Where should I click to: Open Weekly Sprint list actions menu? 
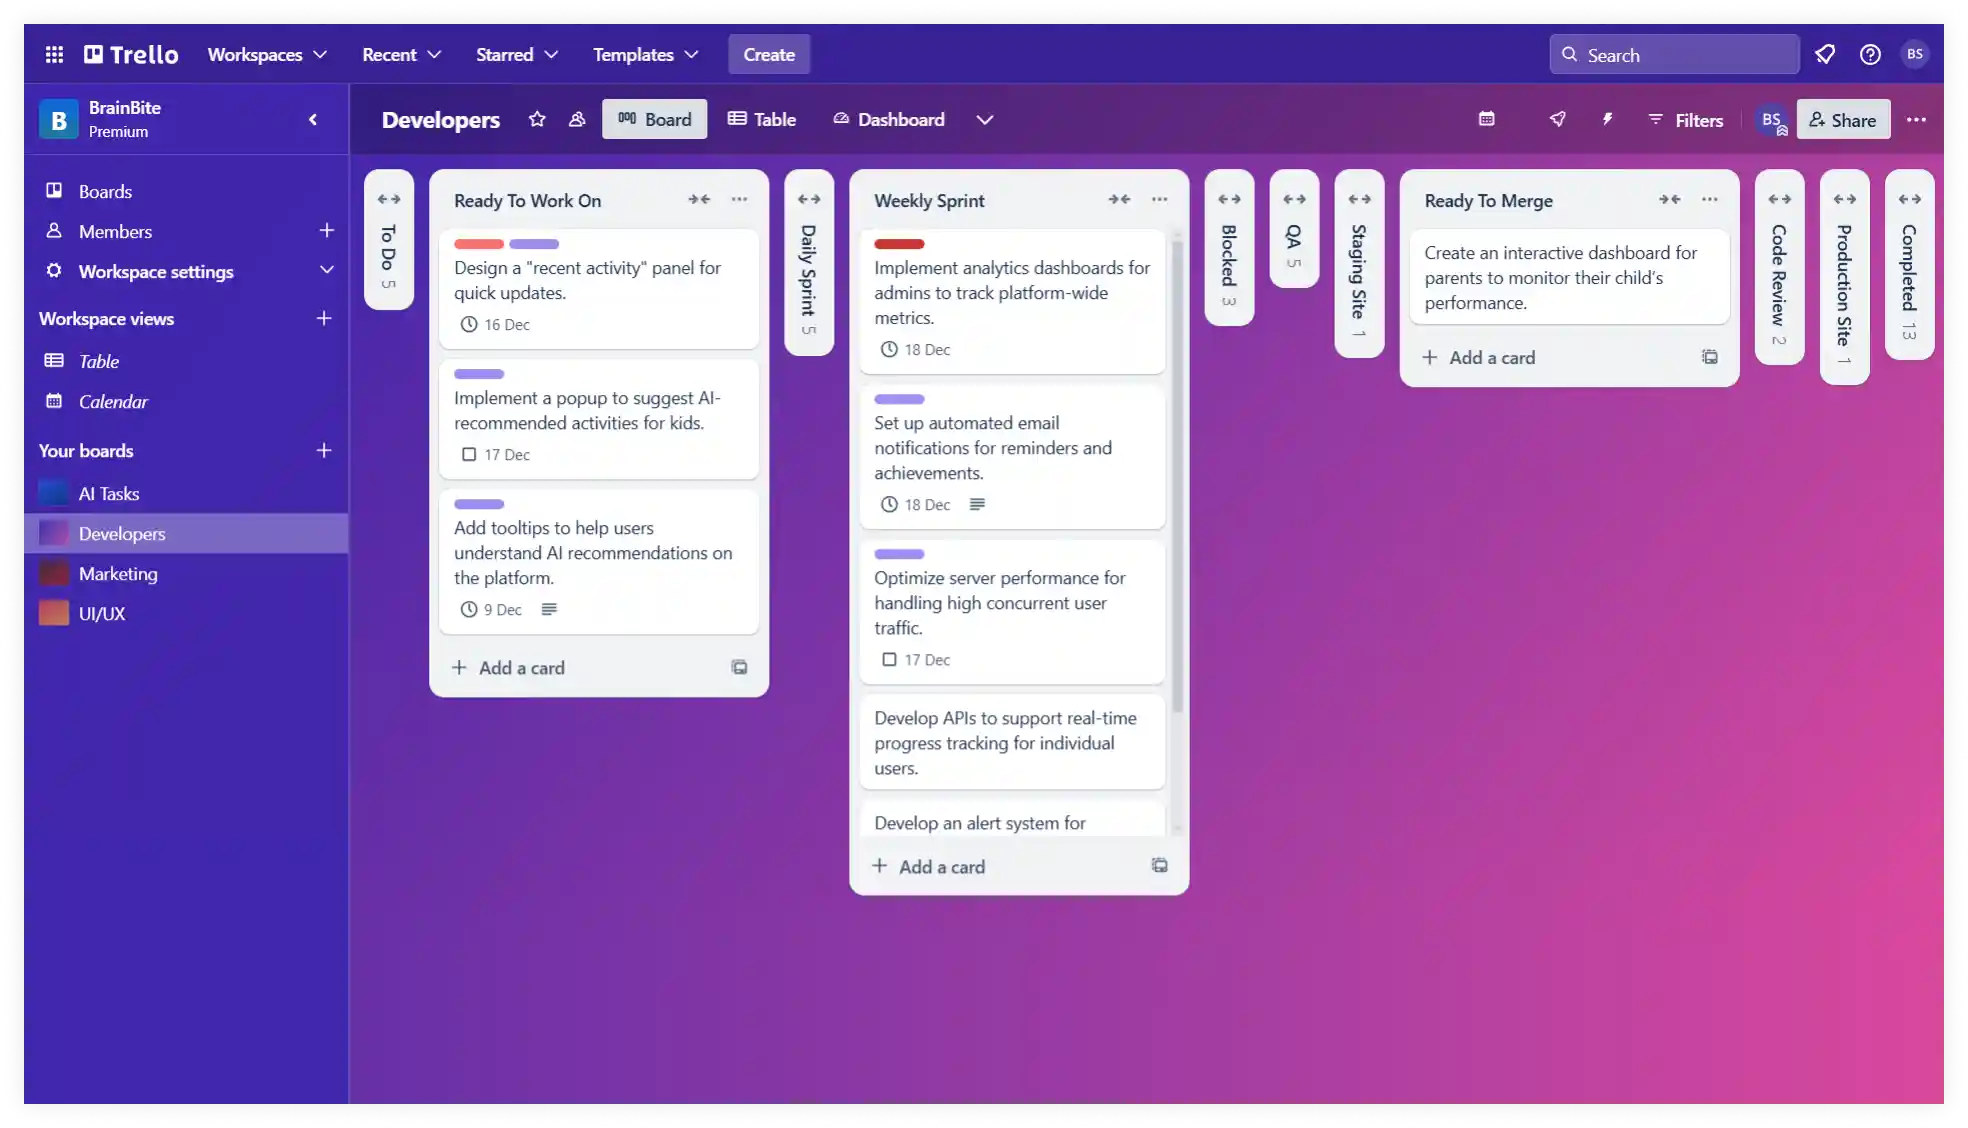click(1159, 199)
